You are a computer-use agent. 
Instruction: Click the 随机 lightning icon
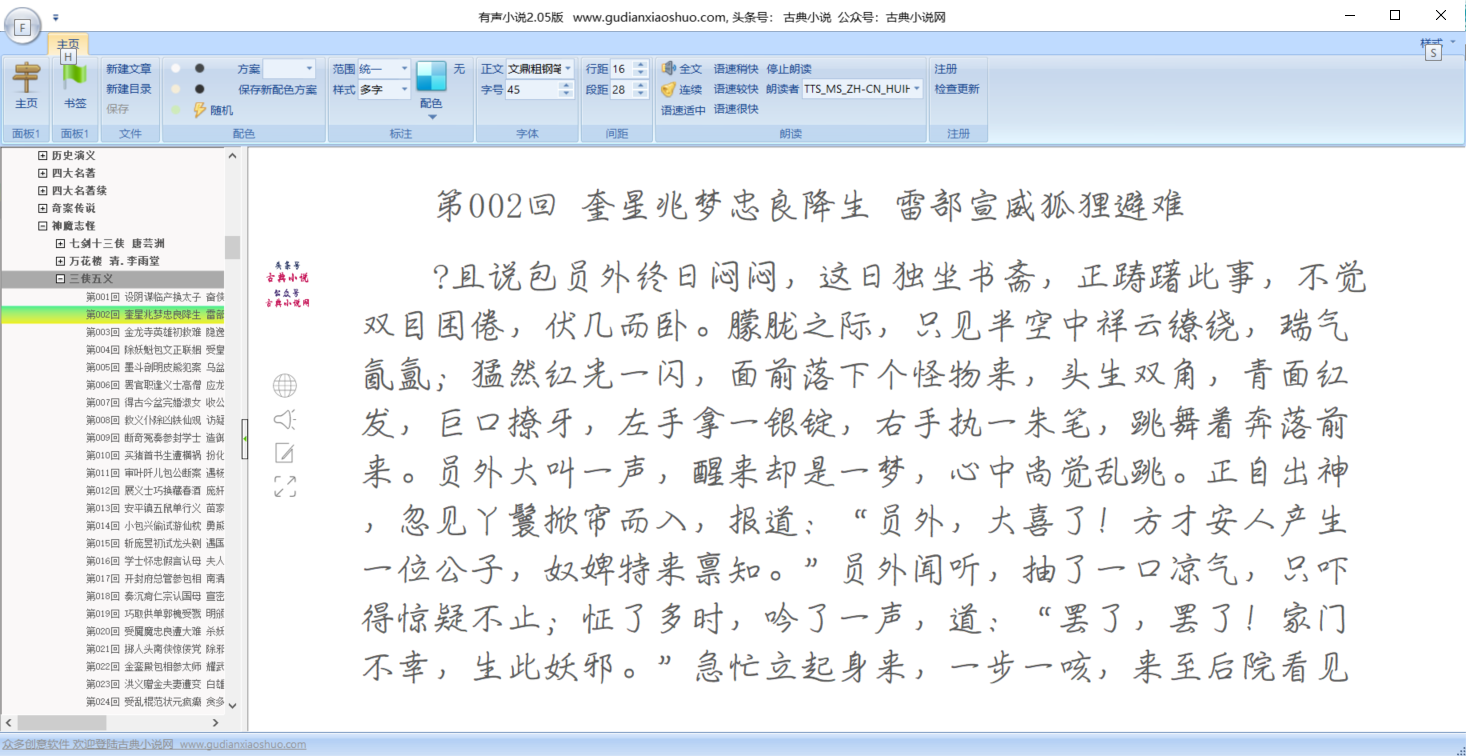(200, 110)
